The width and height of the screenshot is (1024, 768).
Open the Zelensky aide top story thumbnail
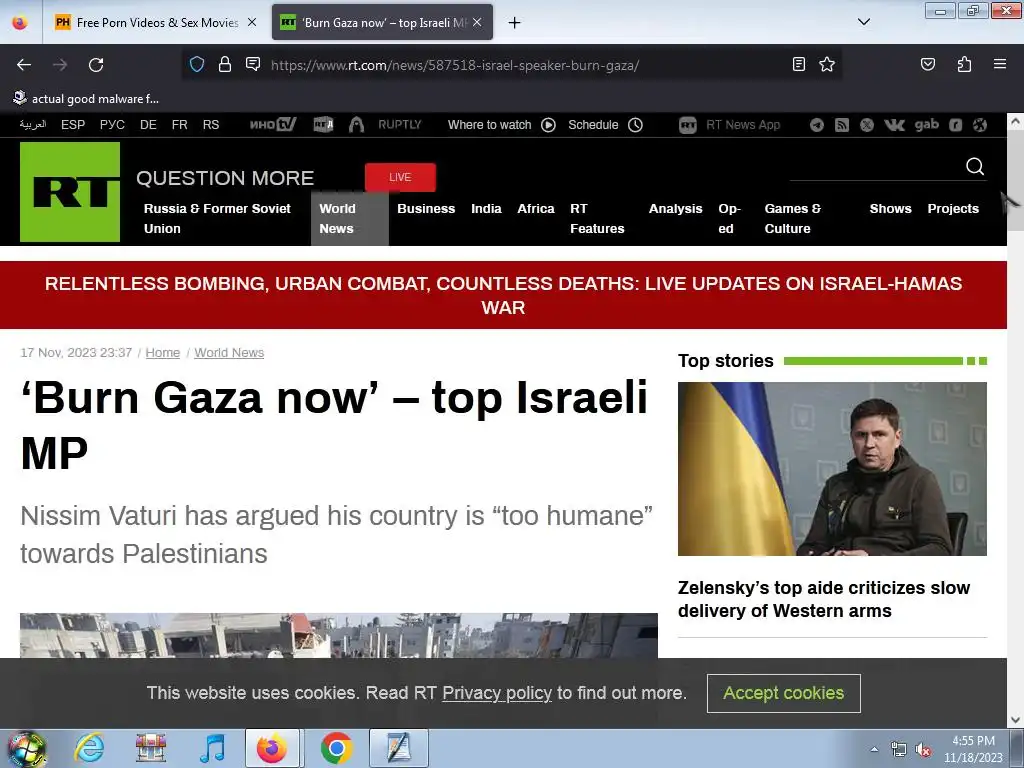832,469
